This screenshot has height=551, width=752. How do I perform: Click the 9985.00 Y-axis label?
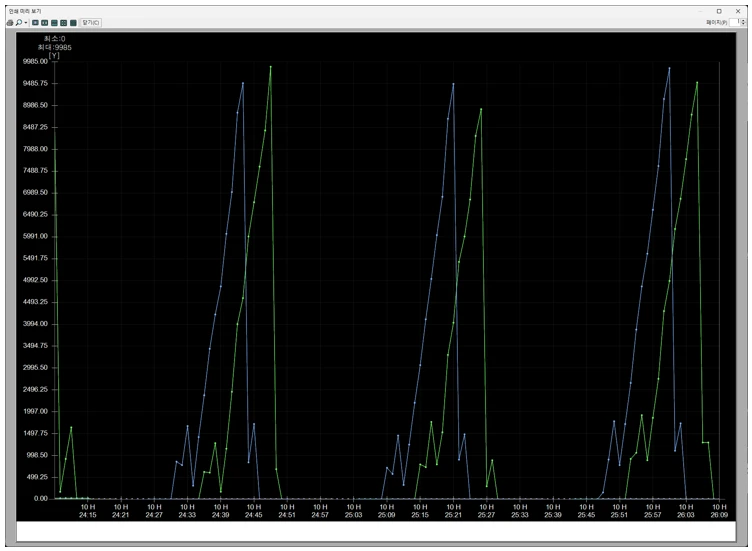[35, 61]
